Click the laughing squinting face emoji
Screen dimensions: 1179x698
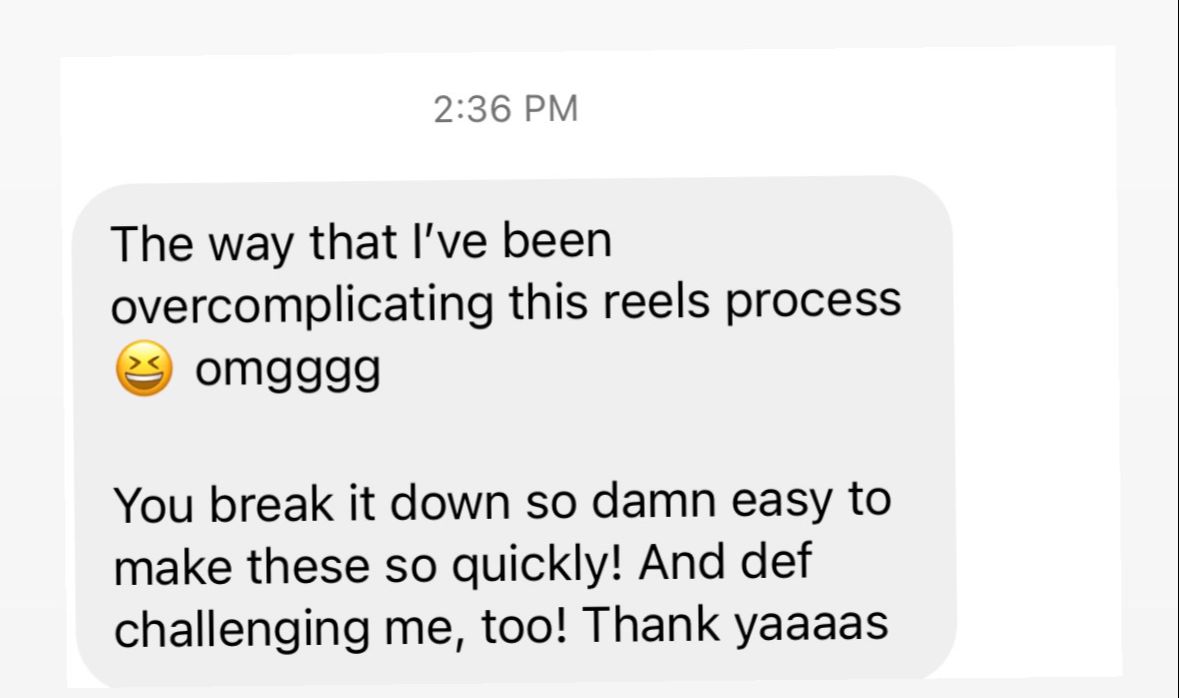[144, 368]
